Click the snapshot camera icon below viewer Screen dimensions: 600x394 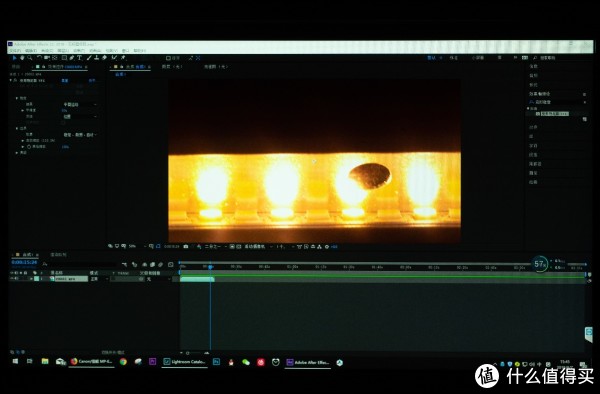186,246
